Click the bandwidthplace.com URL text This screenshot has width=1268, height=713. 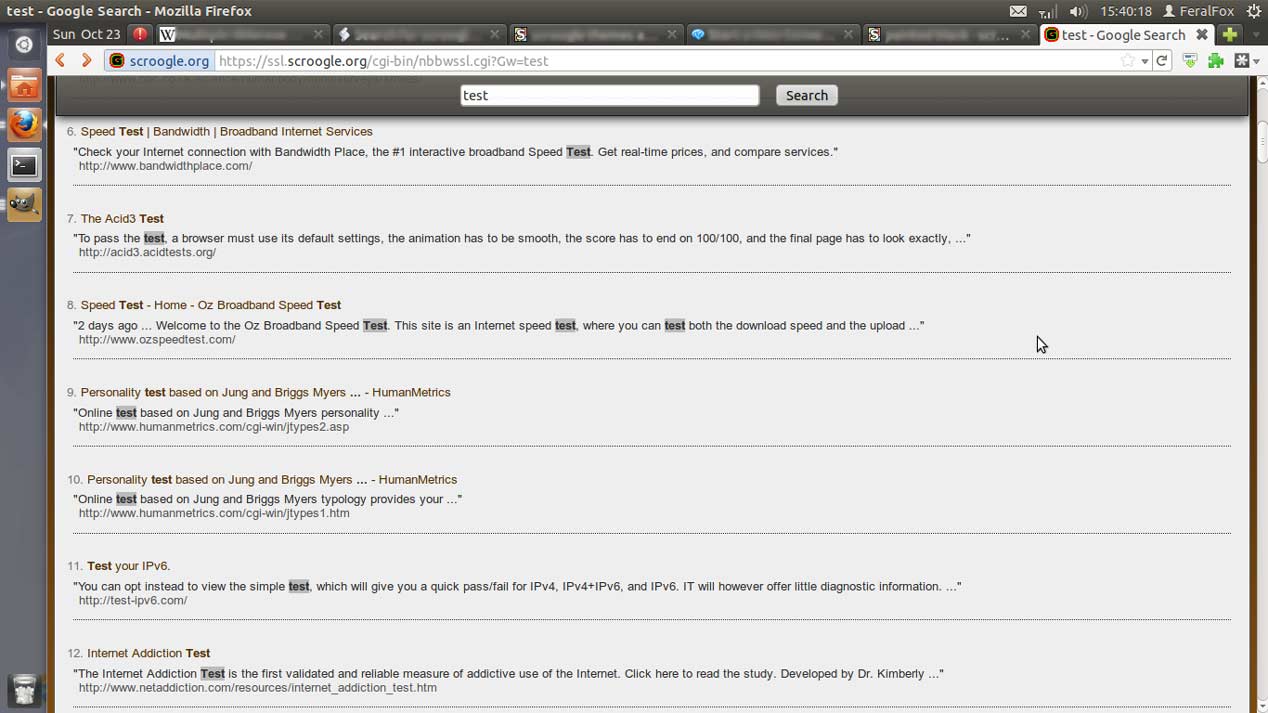pyautogui.click(x=165, y=166)
